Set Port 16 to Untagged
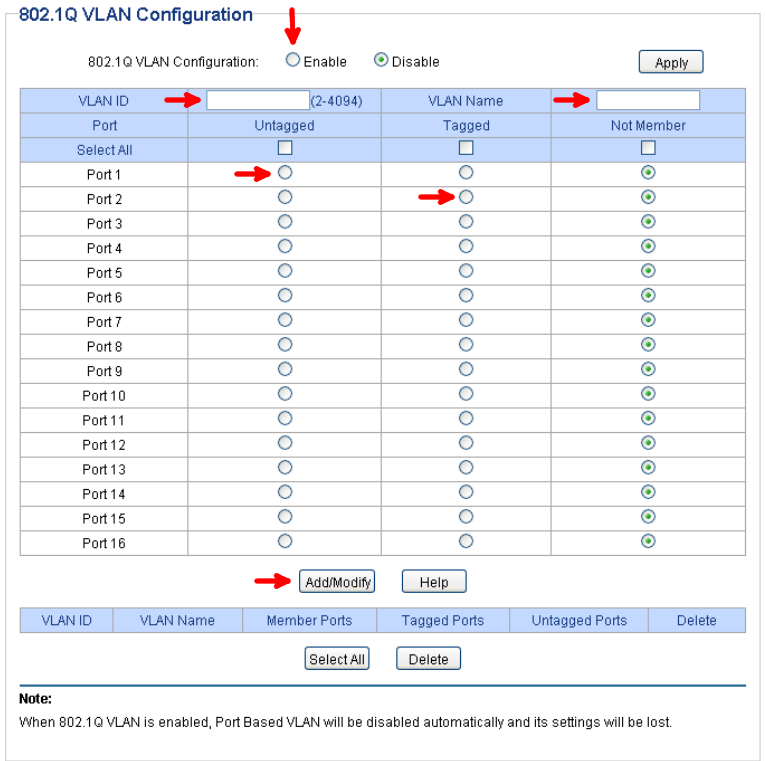This screenshot has height=761, width=766. (x=285, y=541)
